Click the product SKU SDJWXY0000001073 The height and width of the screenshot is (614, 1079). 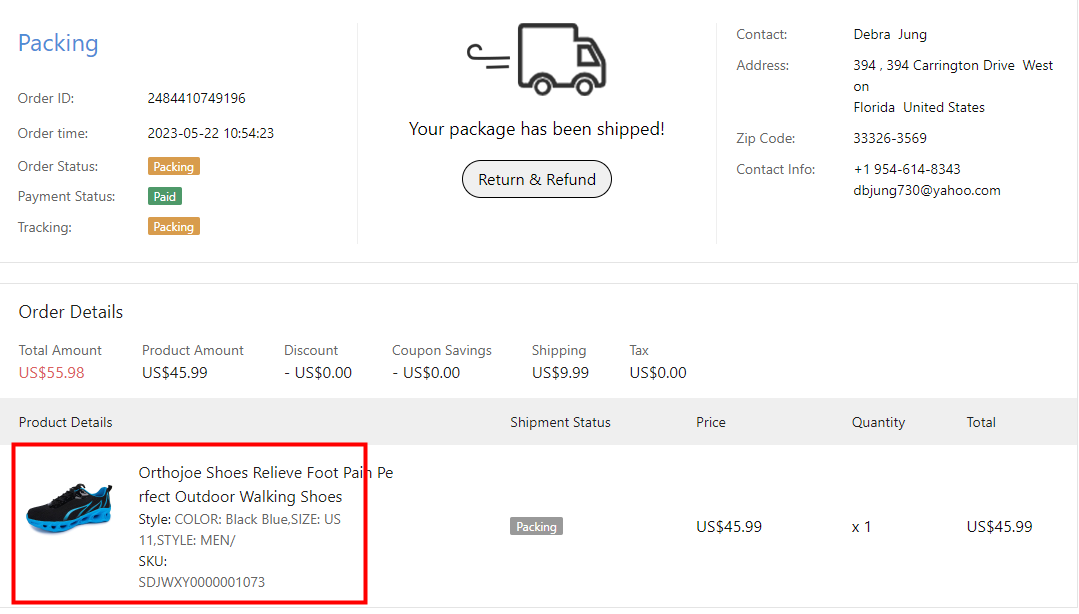point(201,582)
